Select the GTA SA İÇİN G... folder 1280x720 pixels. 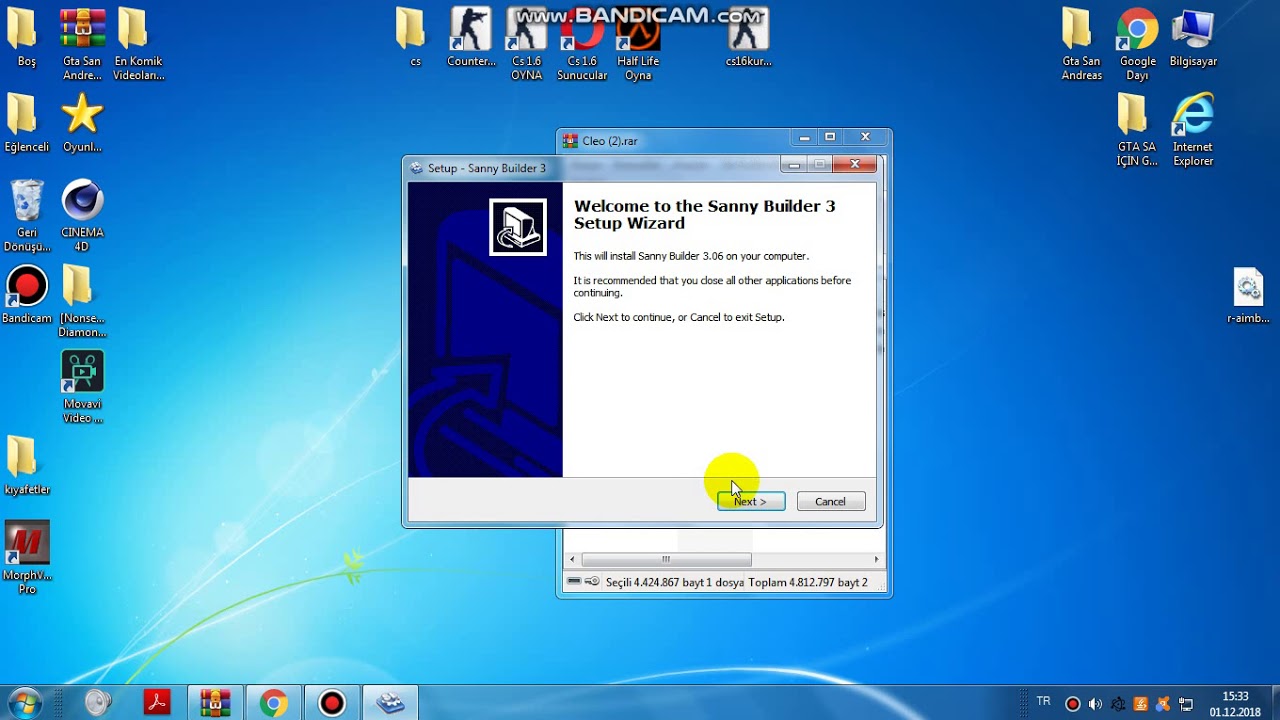pyautogui.click(x=1137, y=130)
